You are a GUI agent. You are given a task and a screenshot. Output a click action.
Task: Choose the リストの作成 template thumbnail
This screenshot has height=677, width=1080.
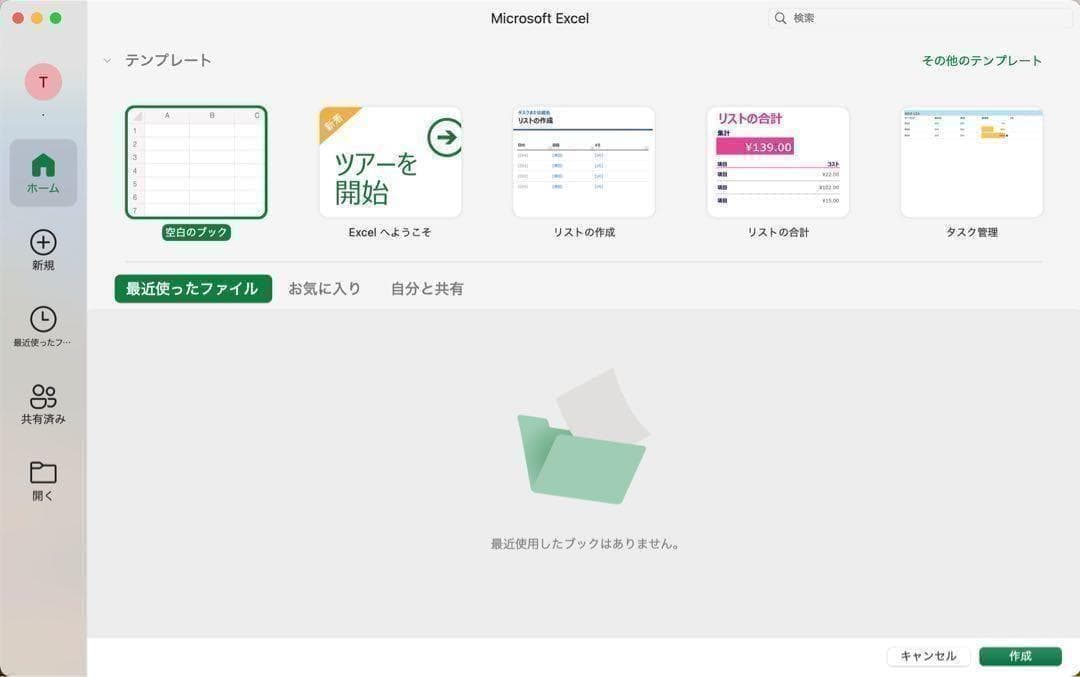[584, 162]
